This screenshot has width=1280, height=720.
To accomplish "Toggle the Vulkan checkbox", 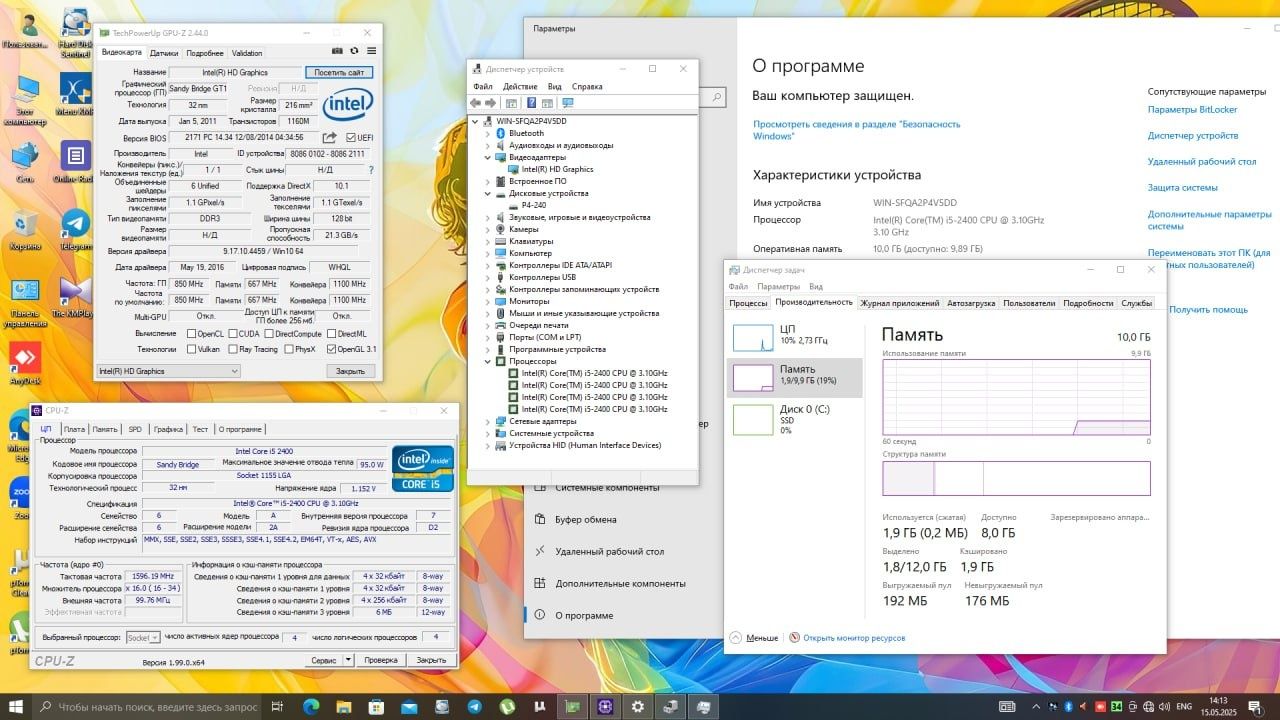I will coord(191,349).
